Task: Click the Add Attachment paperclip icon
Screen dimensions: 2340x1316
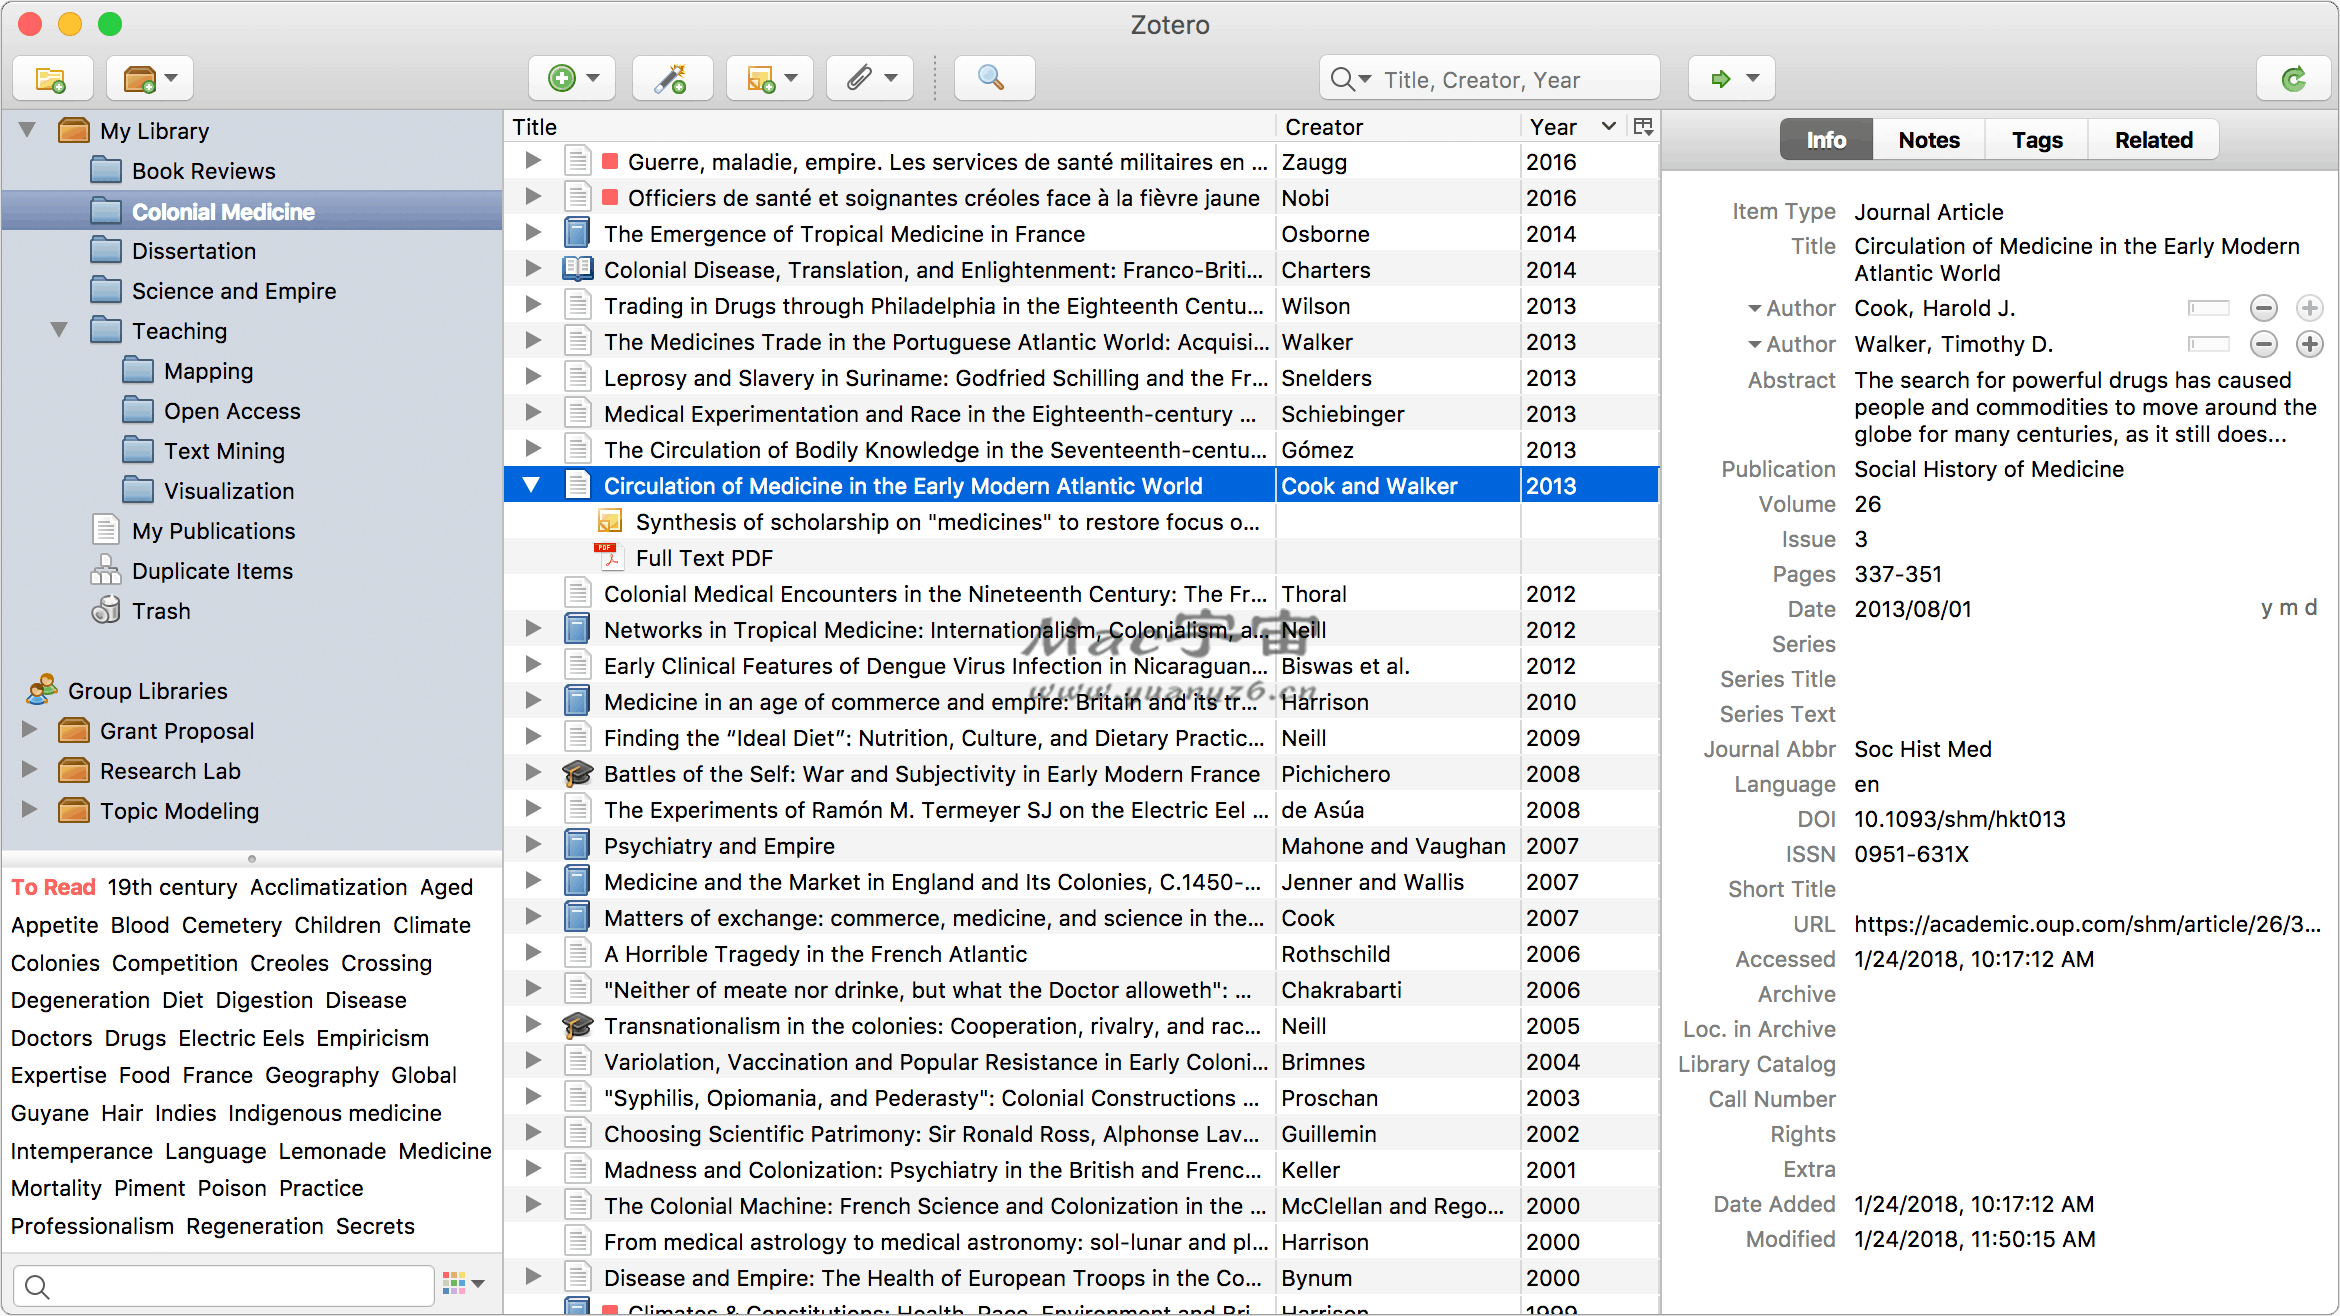Action: [x=860, y=79]
